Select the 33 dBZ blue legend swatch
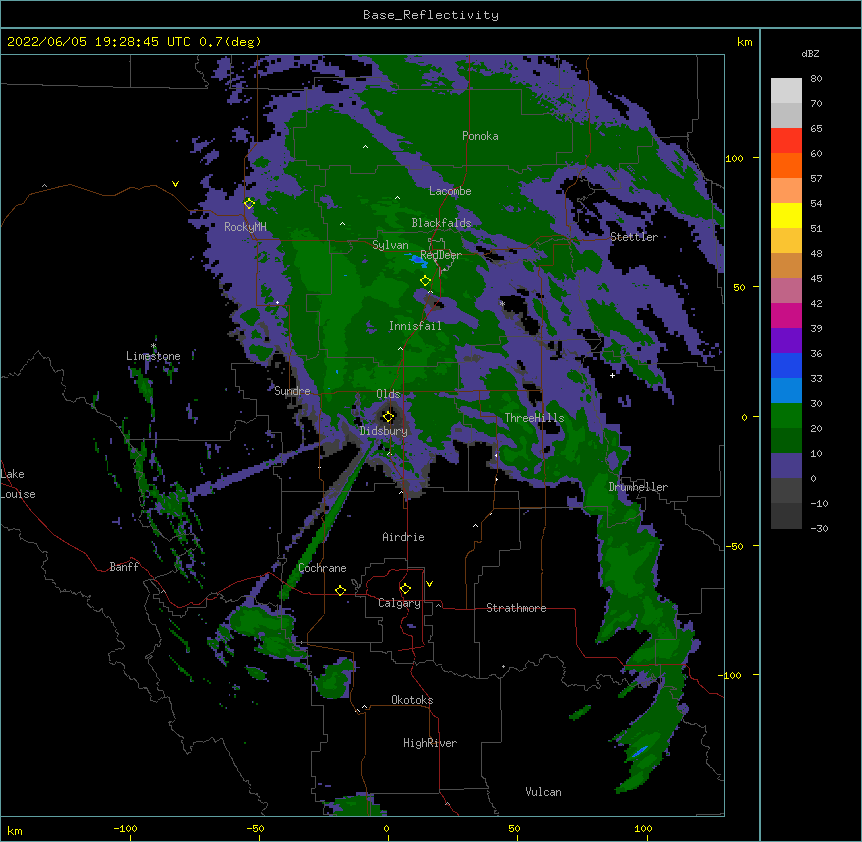The width and height of the screenshot is (862, 842). click(x=786, y=365)
